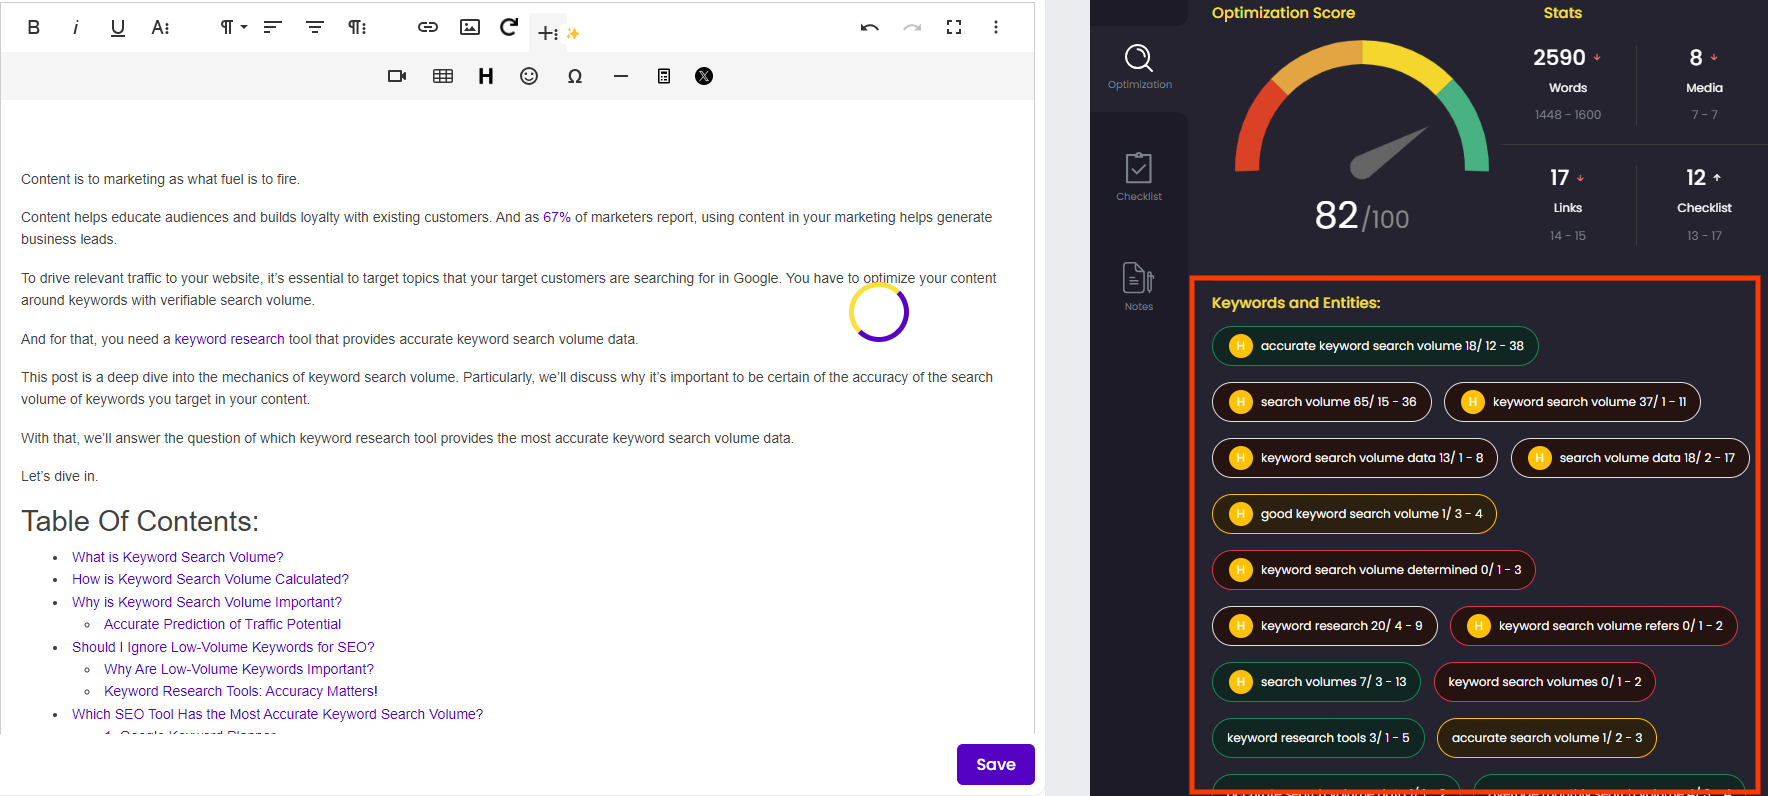This screenshot has width=1768, height=796.
Task: Enter fullscreen editor mode
Action: (x=954, y=27)
